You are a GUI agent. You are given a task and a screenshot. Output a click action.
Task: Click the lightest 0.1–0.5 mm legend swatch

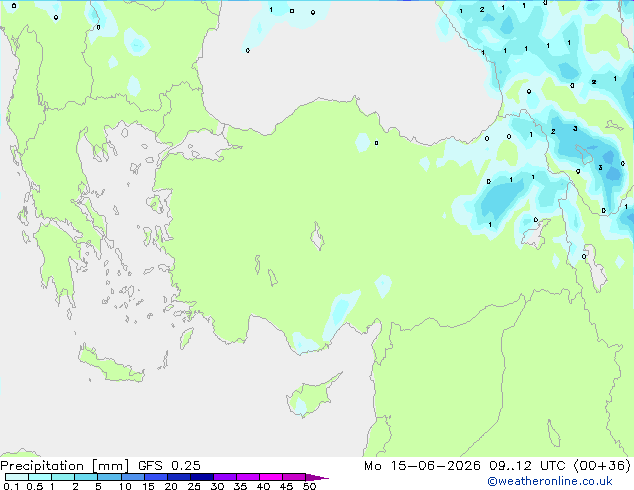click(x=17, y=477)
